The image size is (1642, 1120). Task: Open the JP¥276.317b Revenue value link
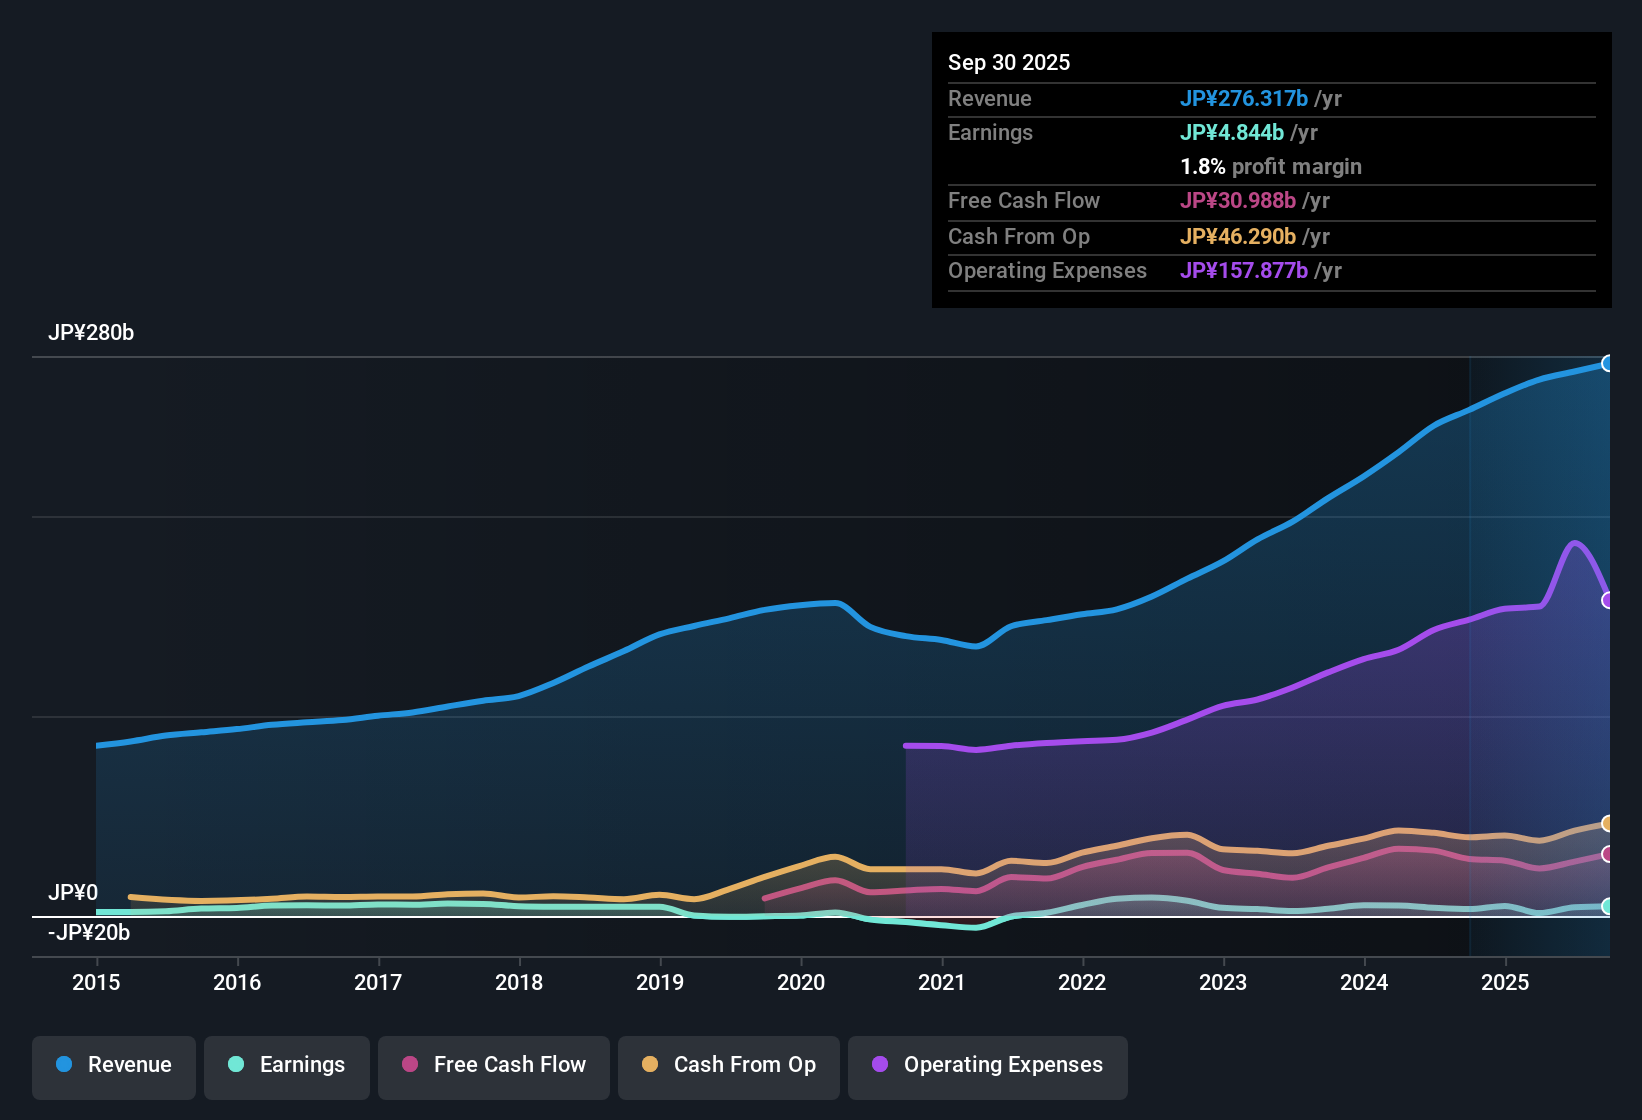pyautogui.click(x=1245, y=99)
